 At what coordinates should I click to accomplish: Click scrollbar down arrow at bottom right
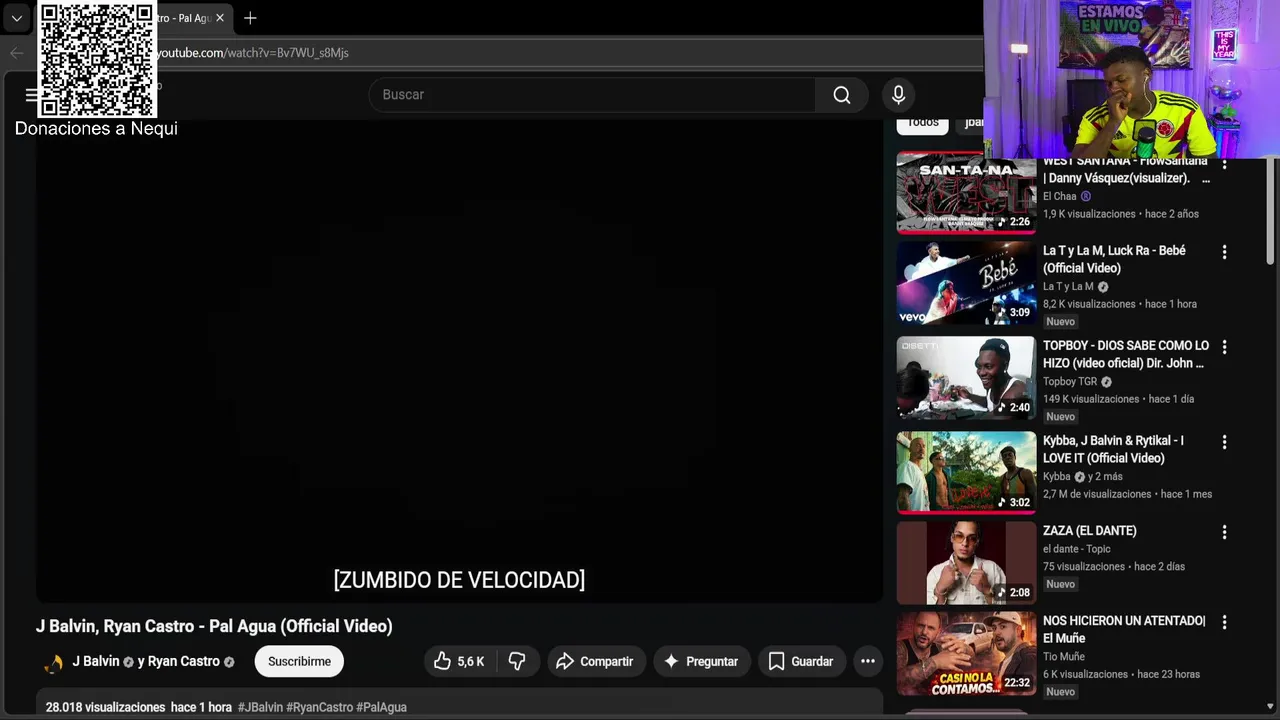tap(1271, 708)
